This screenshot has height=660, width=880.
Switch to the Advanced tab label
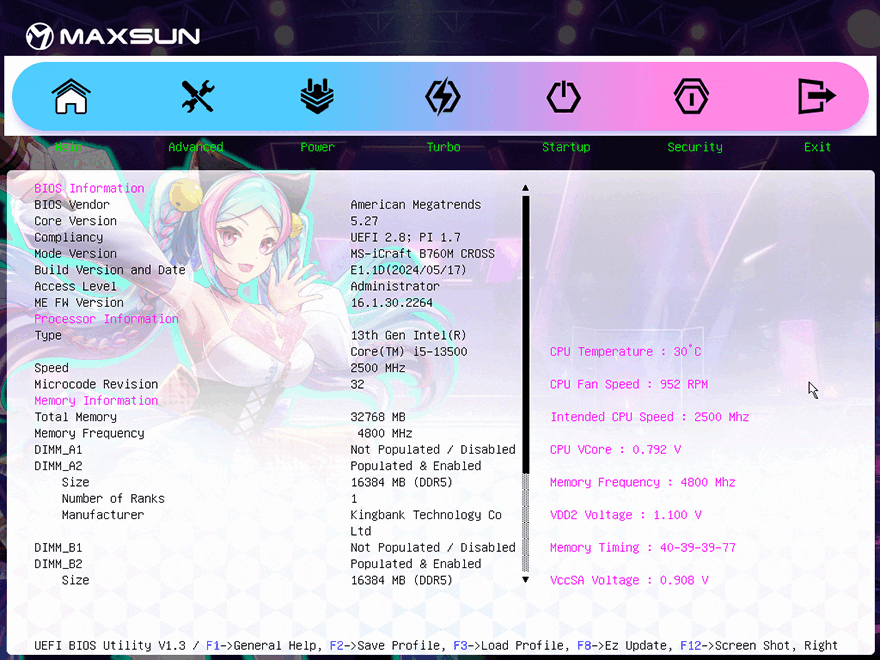point(196,147)
